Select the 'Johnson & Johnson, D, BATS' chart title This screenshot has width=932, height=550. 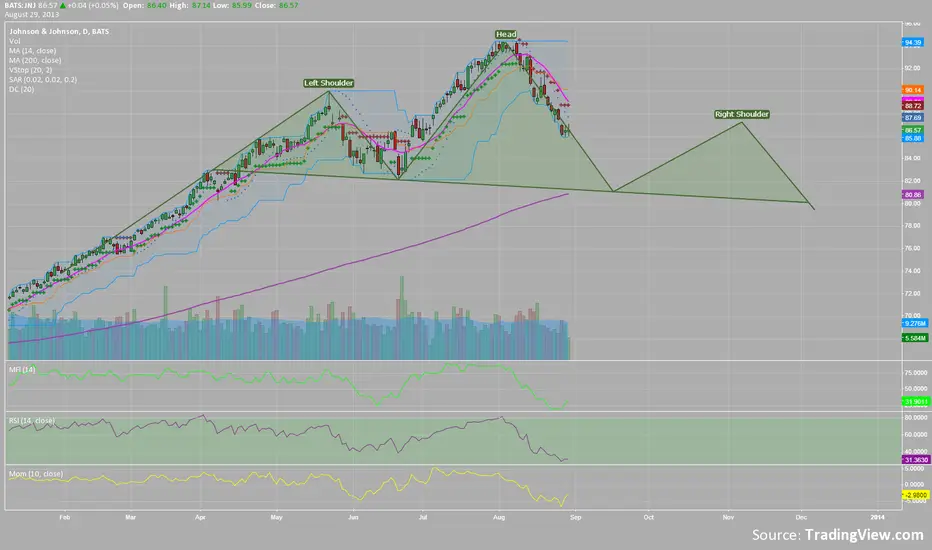pyautogui.click(x=59, y=32)
